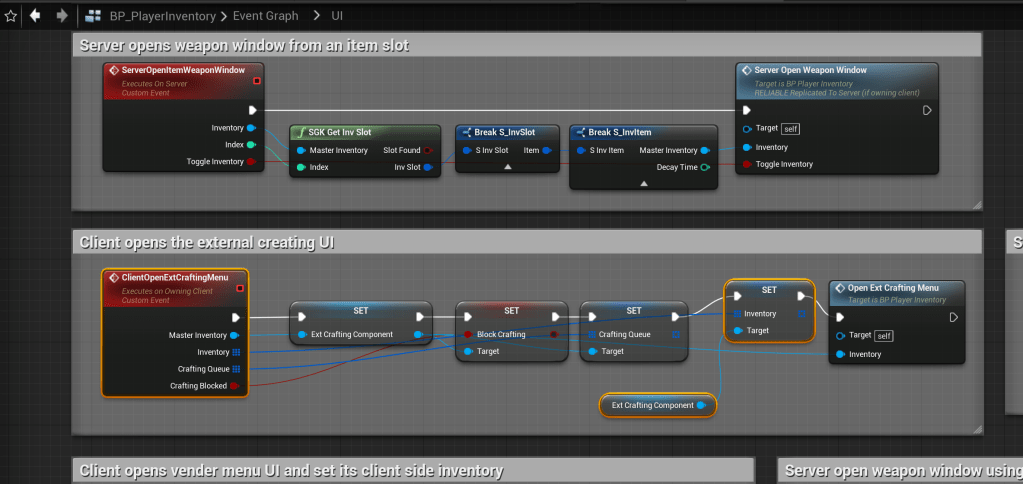This screenshot has height=484, width=1023.
Task: Click Inventory array input on SET node
Action: tap(737, 314)
